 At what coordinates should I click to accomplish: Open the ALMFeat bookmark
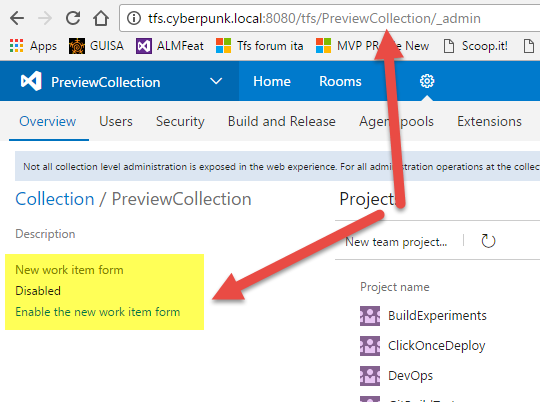tap(170, 46)
